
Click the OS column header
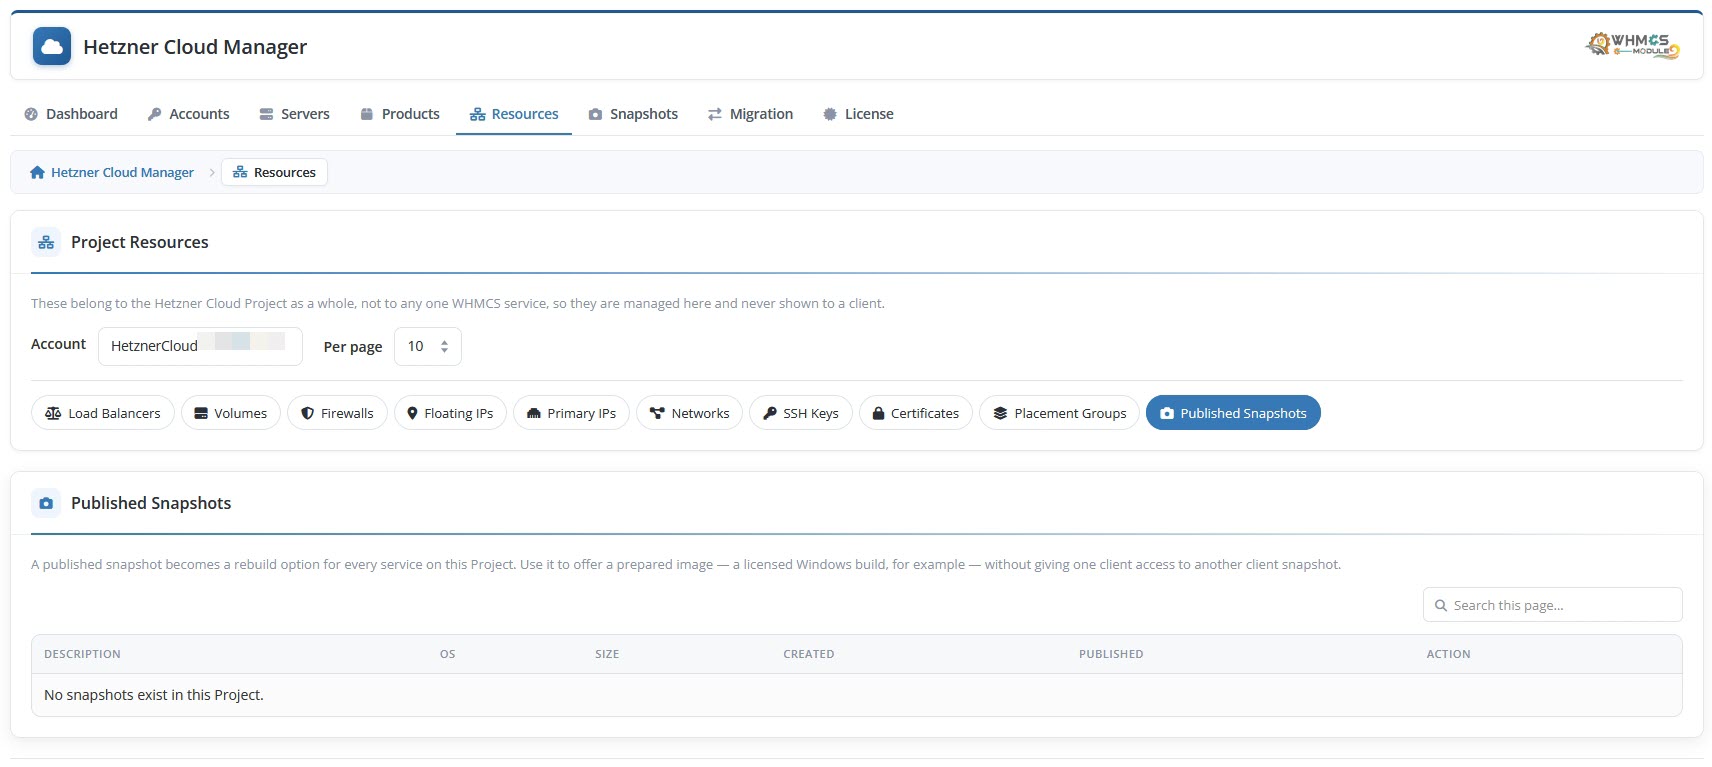click(x=447, y=654)
